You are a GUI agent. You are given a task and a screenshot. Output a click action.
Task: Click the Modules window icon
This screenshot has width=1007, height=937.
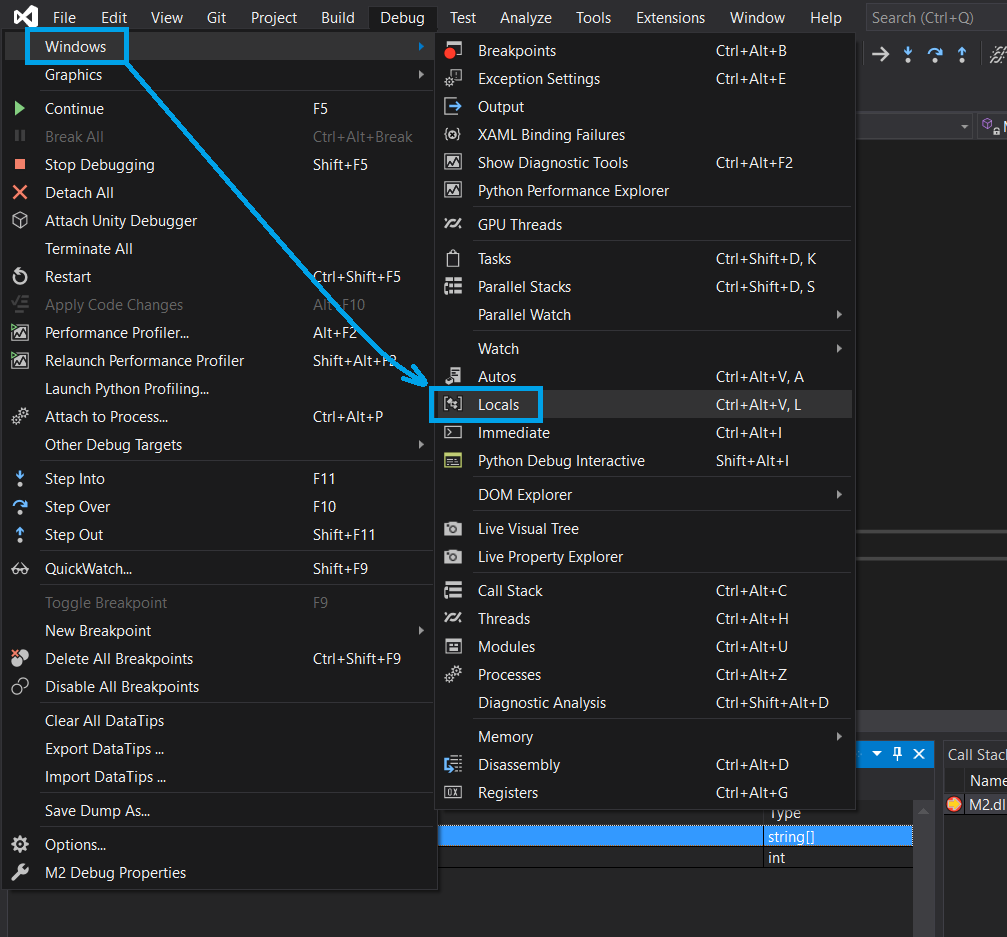[453, 646]
